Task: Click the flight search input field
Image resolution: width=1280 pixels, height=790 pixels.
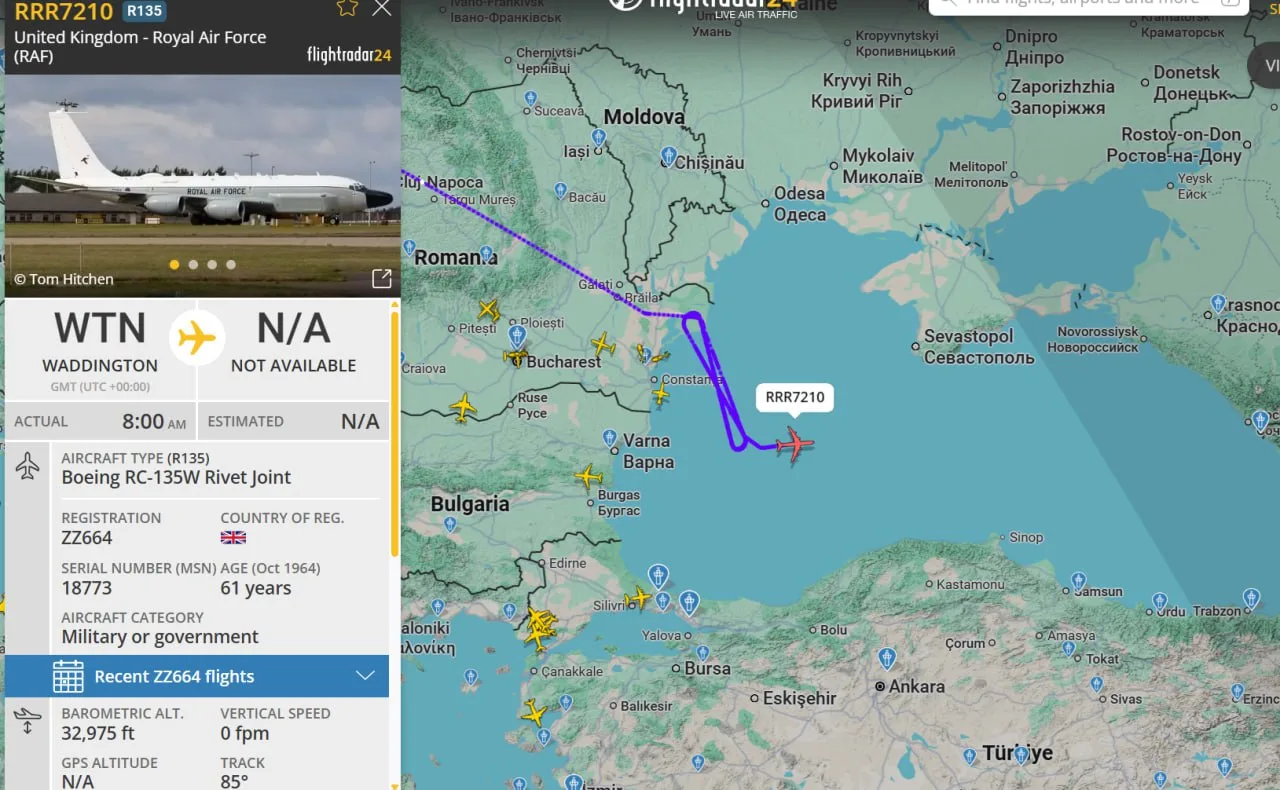Action: pyautogui.click(x=1090, y=6)
